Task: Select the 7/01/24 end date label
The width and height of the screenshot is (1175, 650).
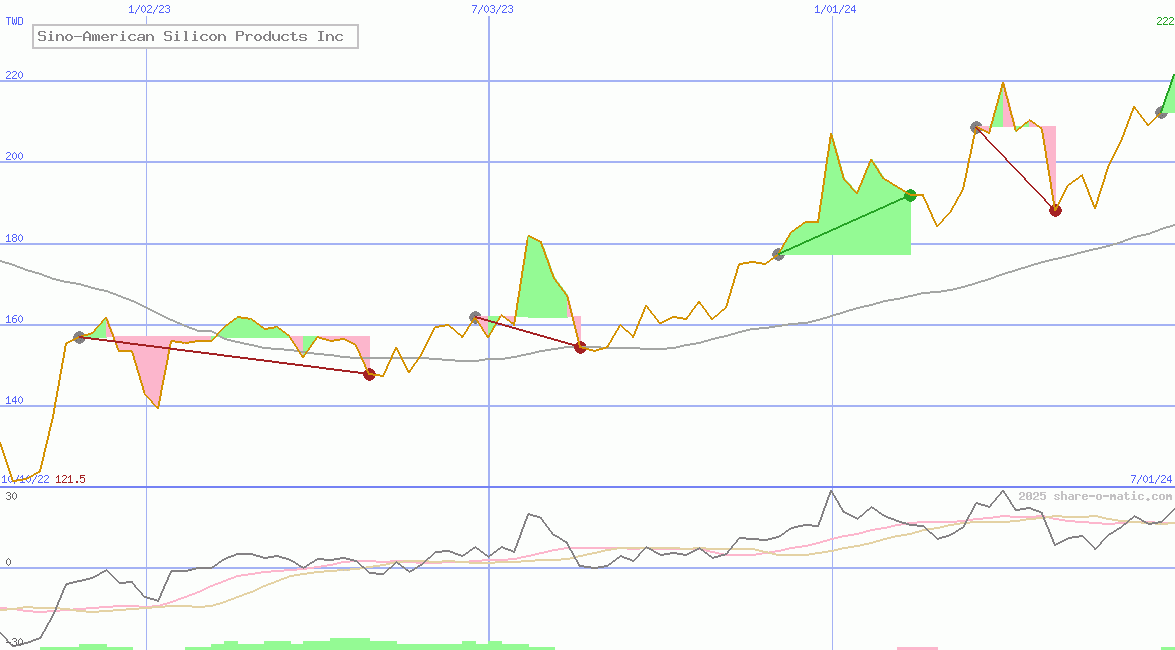Action: click(1151, 480)
